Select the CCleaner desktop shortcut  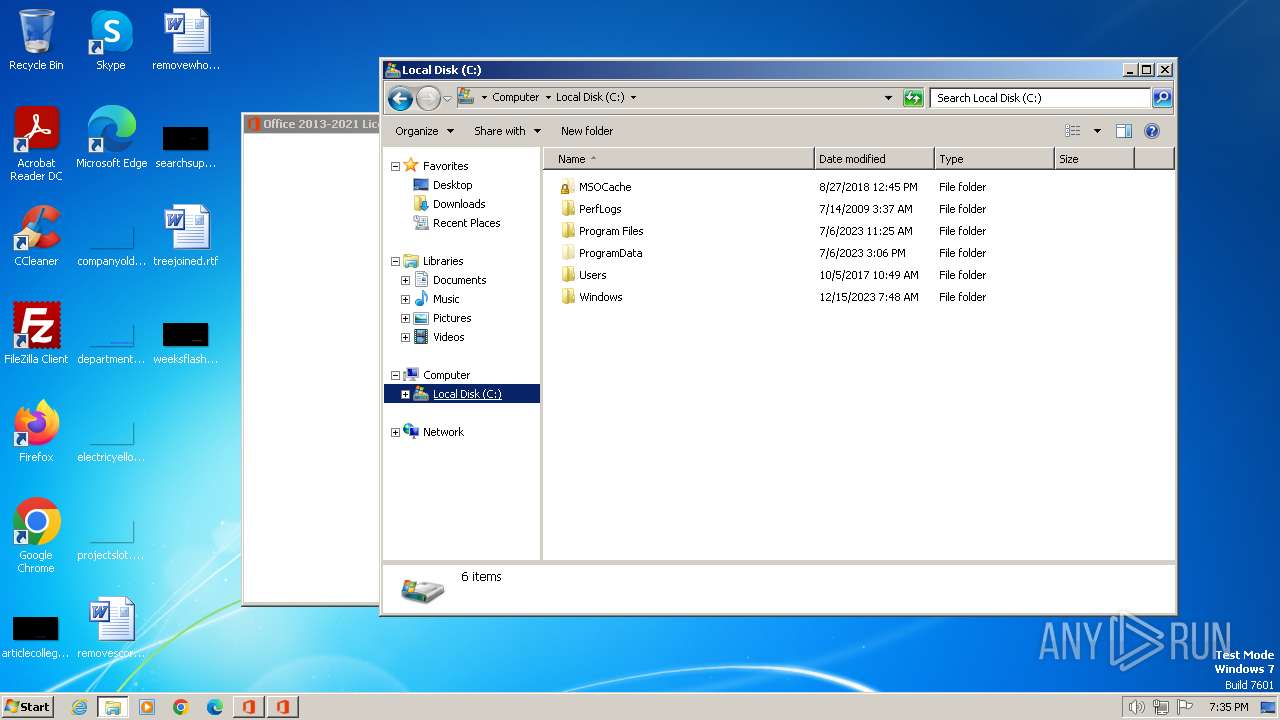point(36,236)
